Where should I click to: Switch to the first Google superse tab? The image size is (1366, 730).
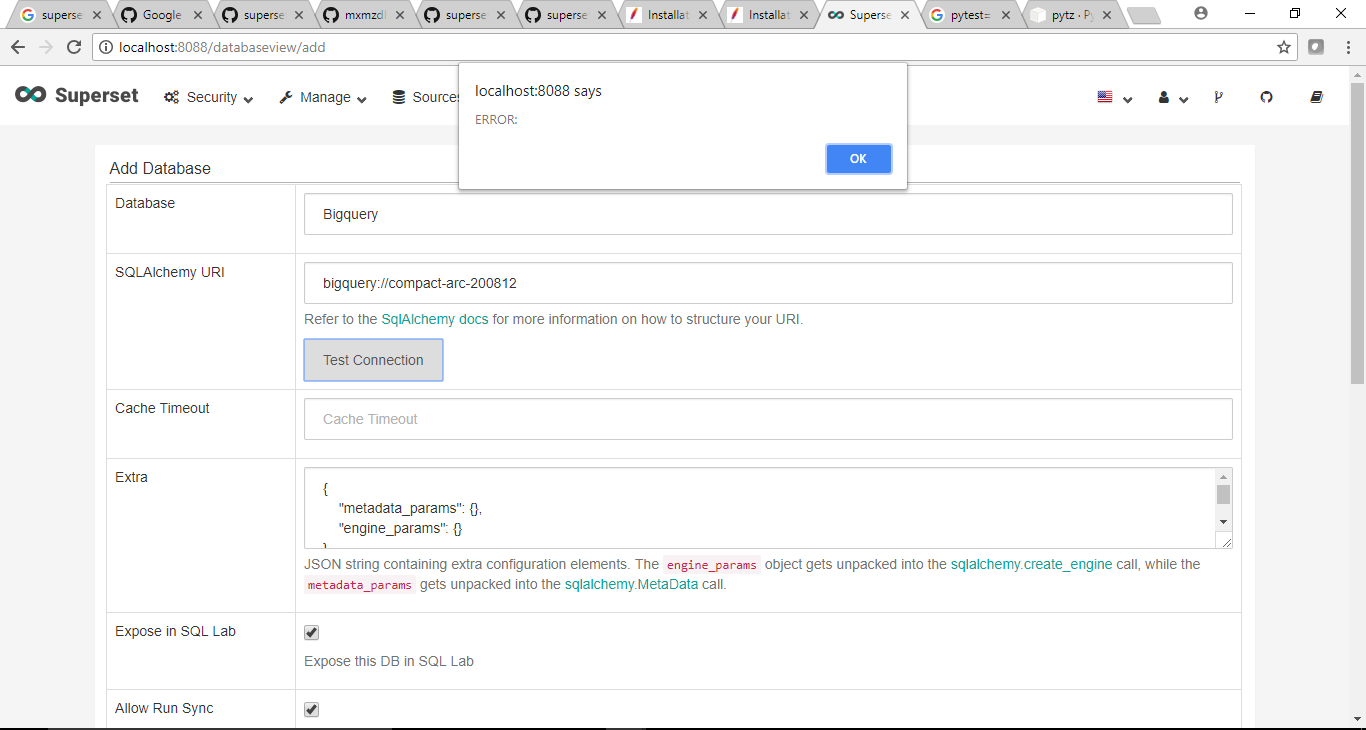[59, 15]
